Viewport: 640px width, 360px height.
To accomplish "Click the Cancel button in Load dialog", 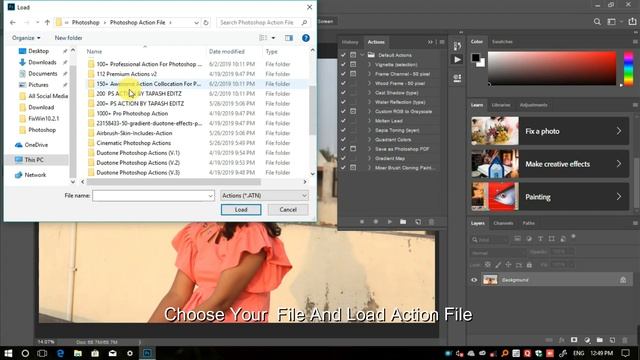I will click(x=288, y=209).
